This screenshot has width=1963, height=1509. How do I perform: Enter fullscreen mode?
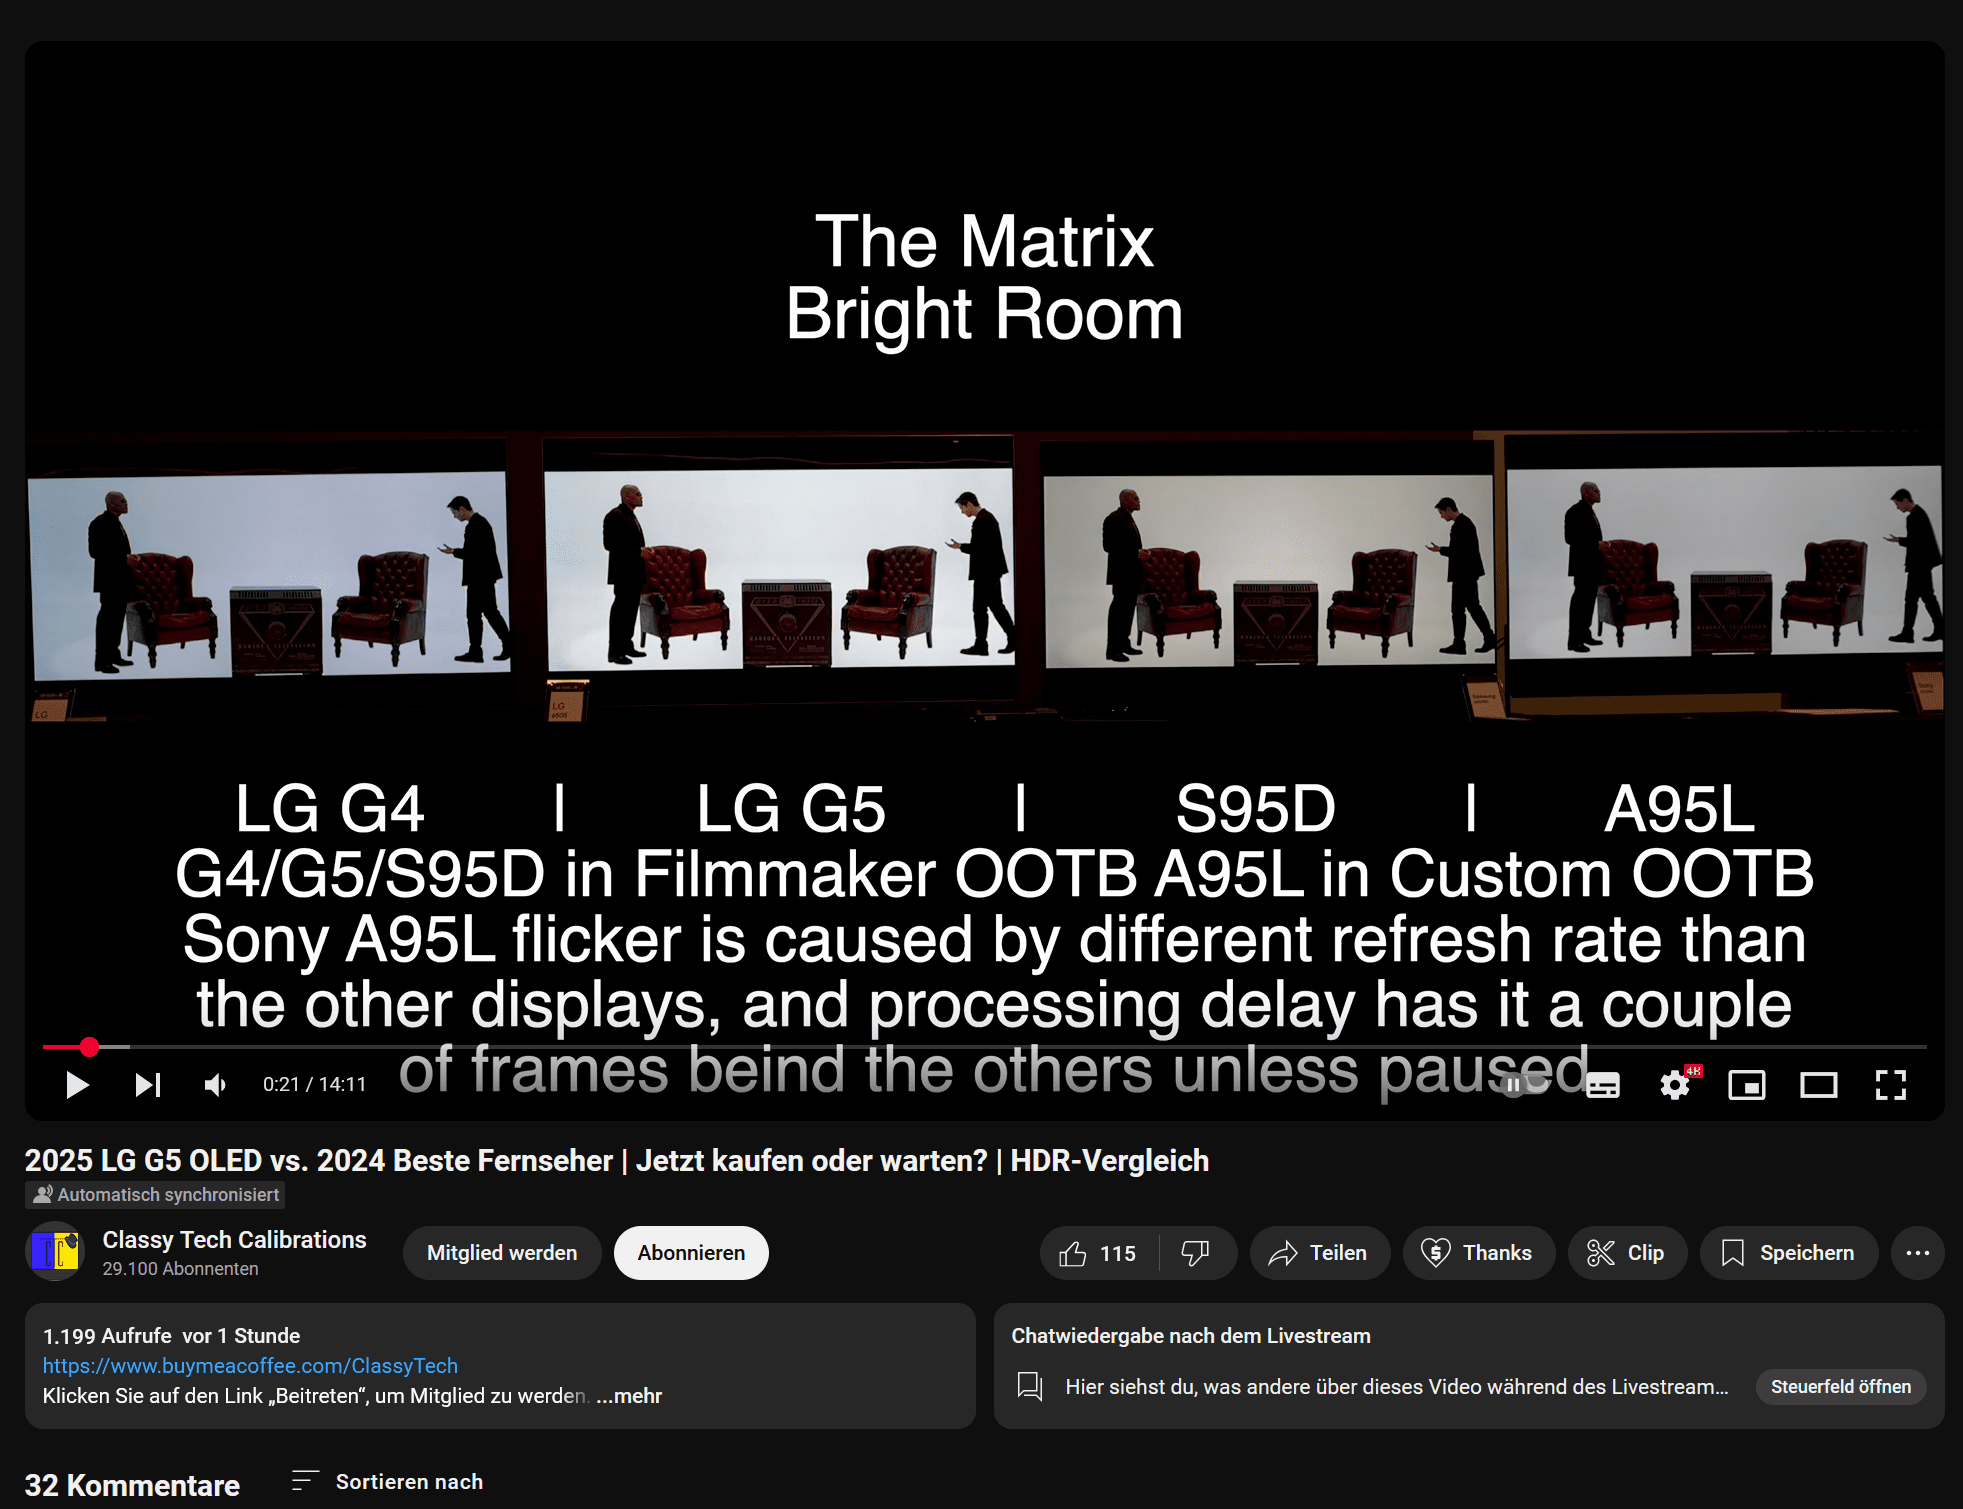(1891, 1085)
